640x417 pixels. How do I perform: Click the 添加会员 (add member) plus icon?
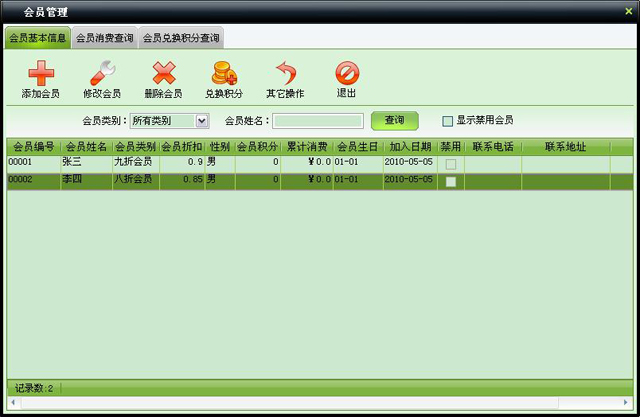tap(40, 73)
